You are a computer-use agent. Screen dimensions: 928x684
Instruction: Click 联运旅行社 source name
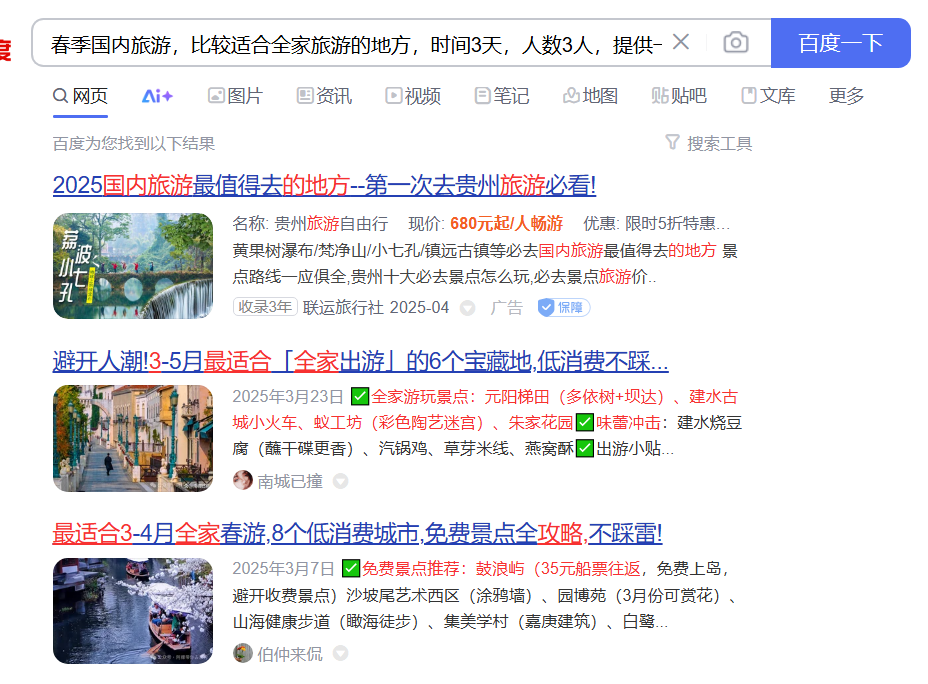click(343, 307)
